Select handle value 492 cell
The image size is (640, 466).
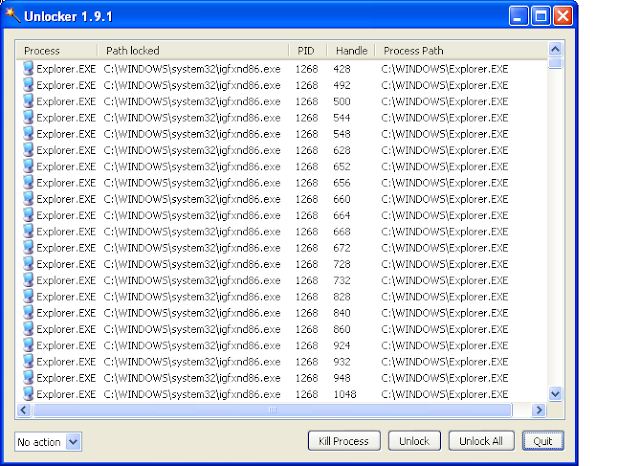pyautogui.click(x=342, y=85)
